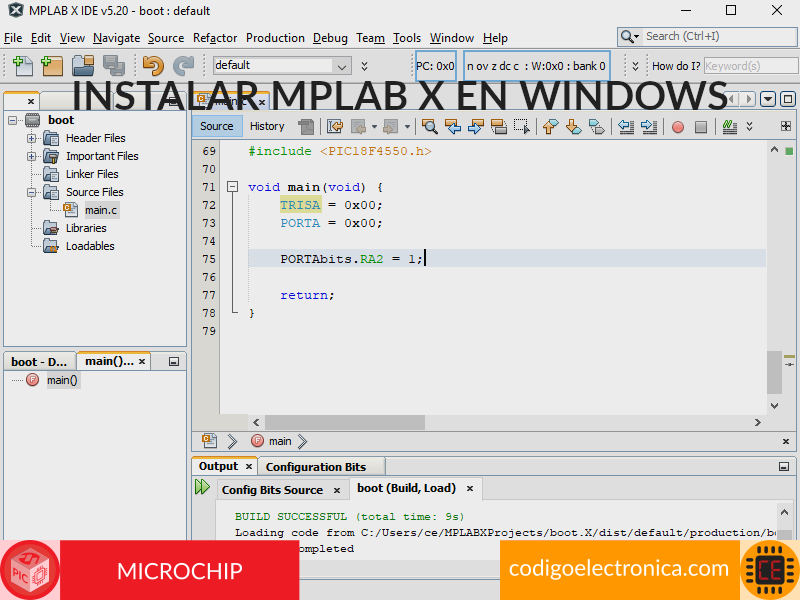The image size is (800, 600).
Task: Click the red Start Macro Recording icon
Action: 678,127
